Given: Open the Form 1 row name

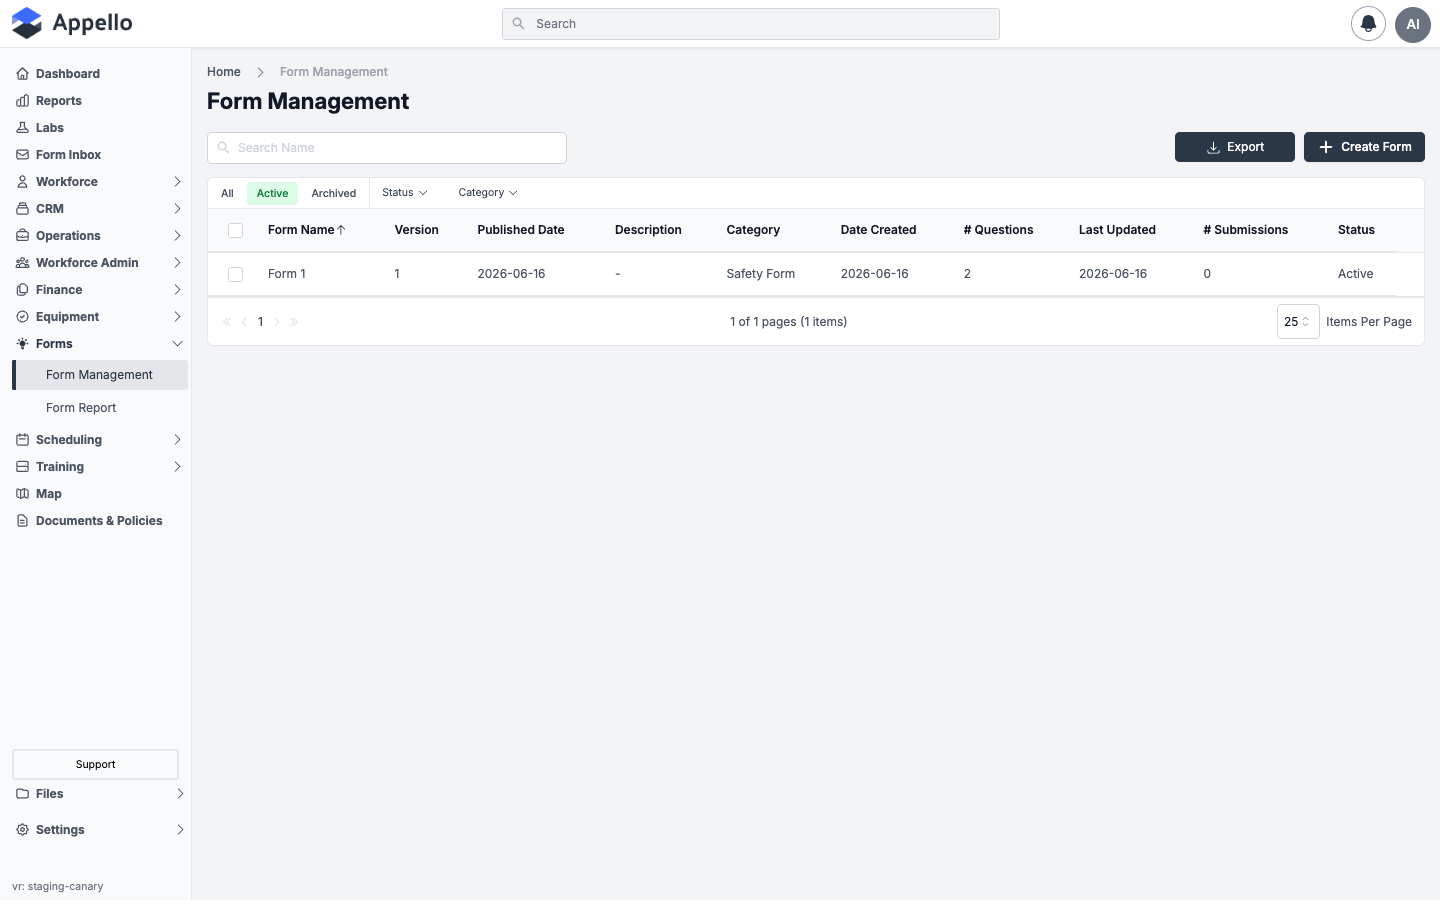Looking at the screenshot, I should tap(287, 274).
